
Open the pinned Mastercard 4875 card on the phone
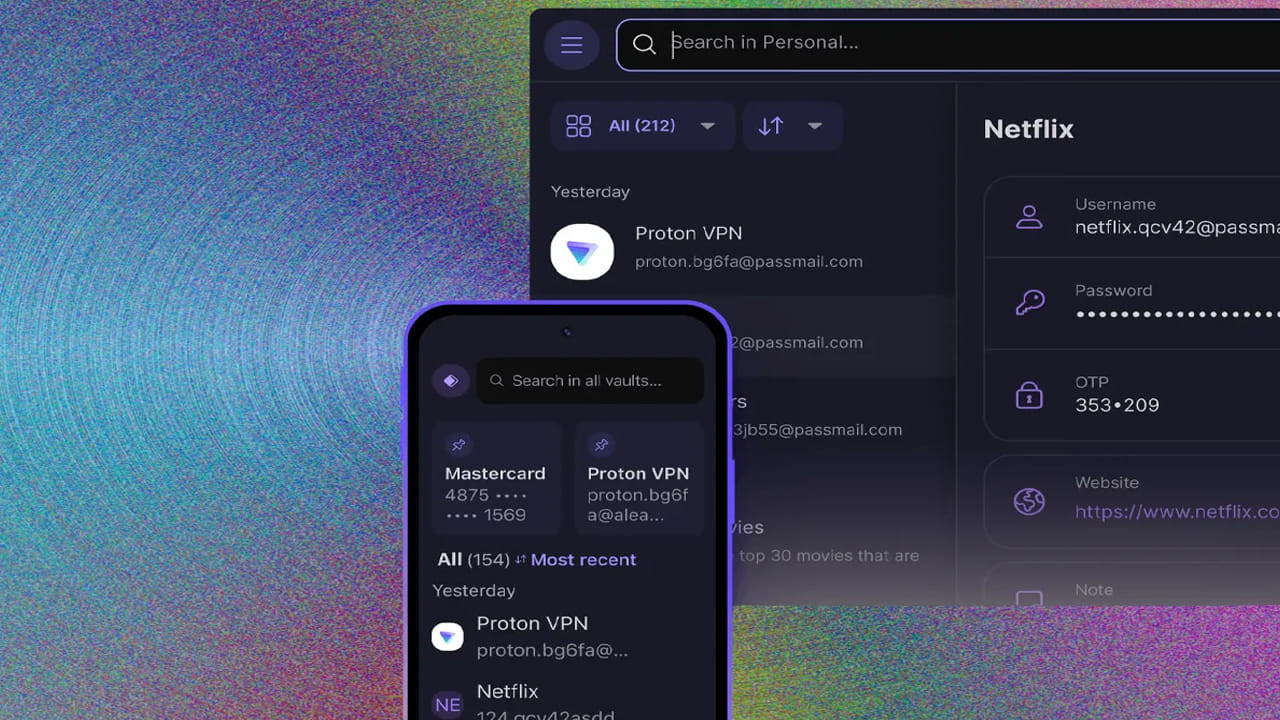coord(497,478)
